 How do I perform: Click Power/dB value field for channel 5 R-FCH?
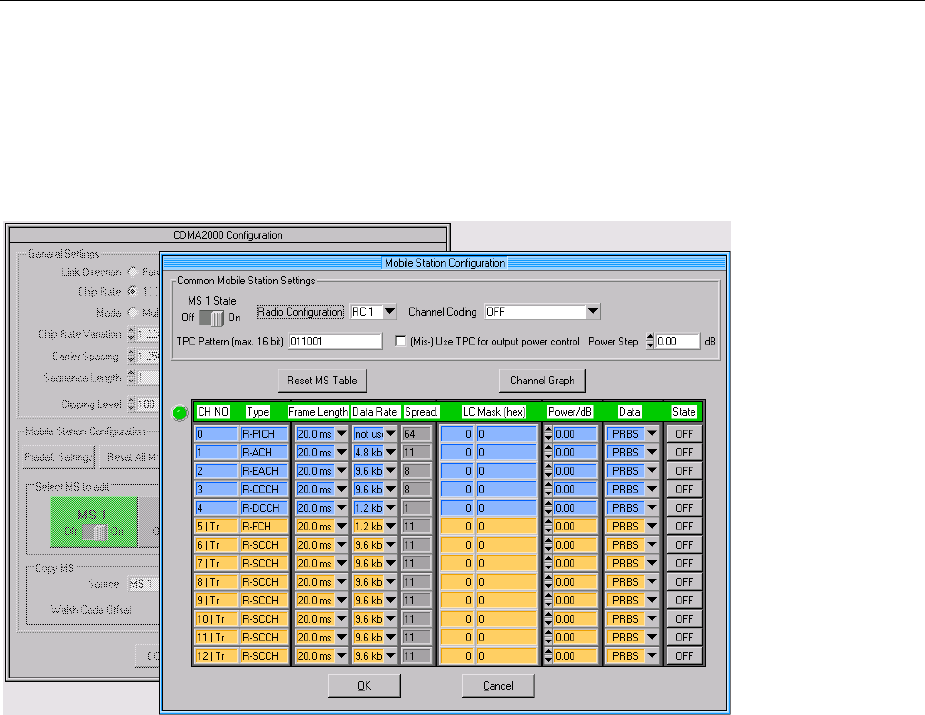(576, 526)
